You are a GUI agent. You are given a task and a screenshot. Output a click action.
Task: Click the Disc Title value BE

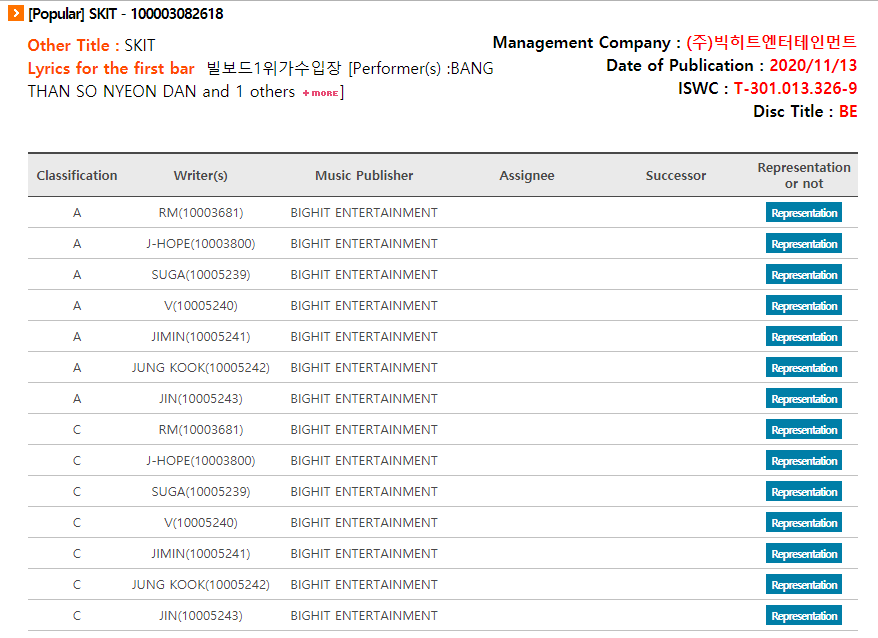point(848,111)
